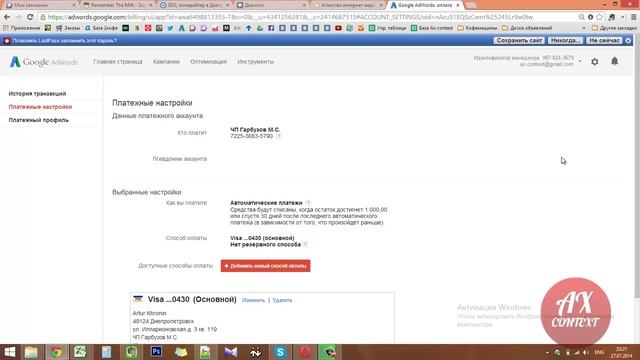
Task: Open the Visual Studio taskbar icon
Action: (x=230, y=352)
